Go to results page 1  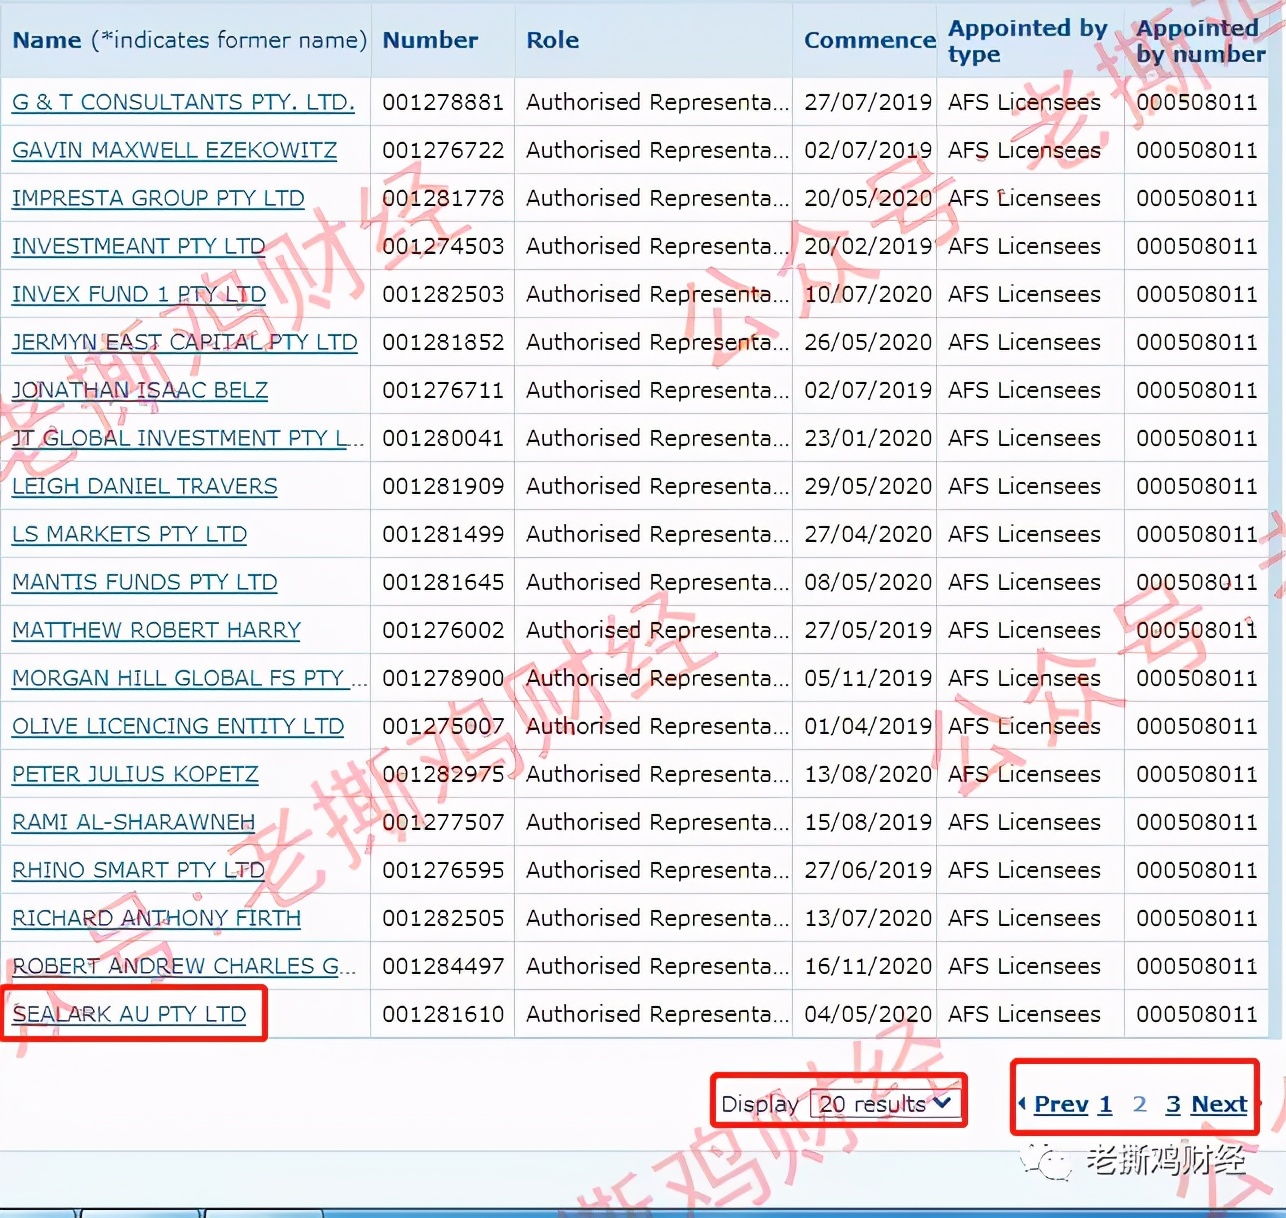tap(1105, 1104)
